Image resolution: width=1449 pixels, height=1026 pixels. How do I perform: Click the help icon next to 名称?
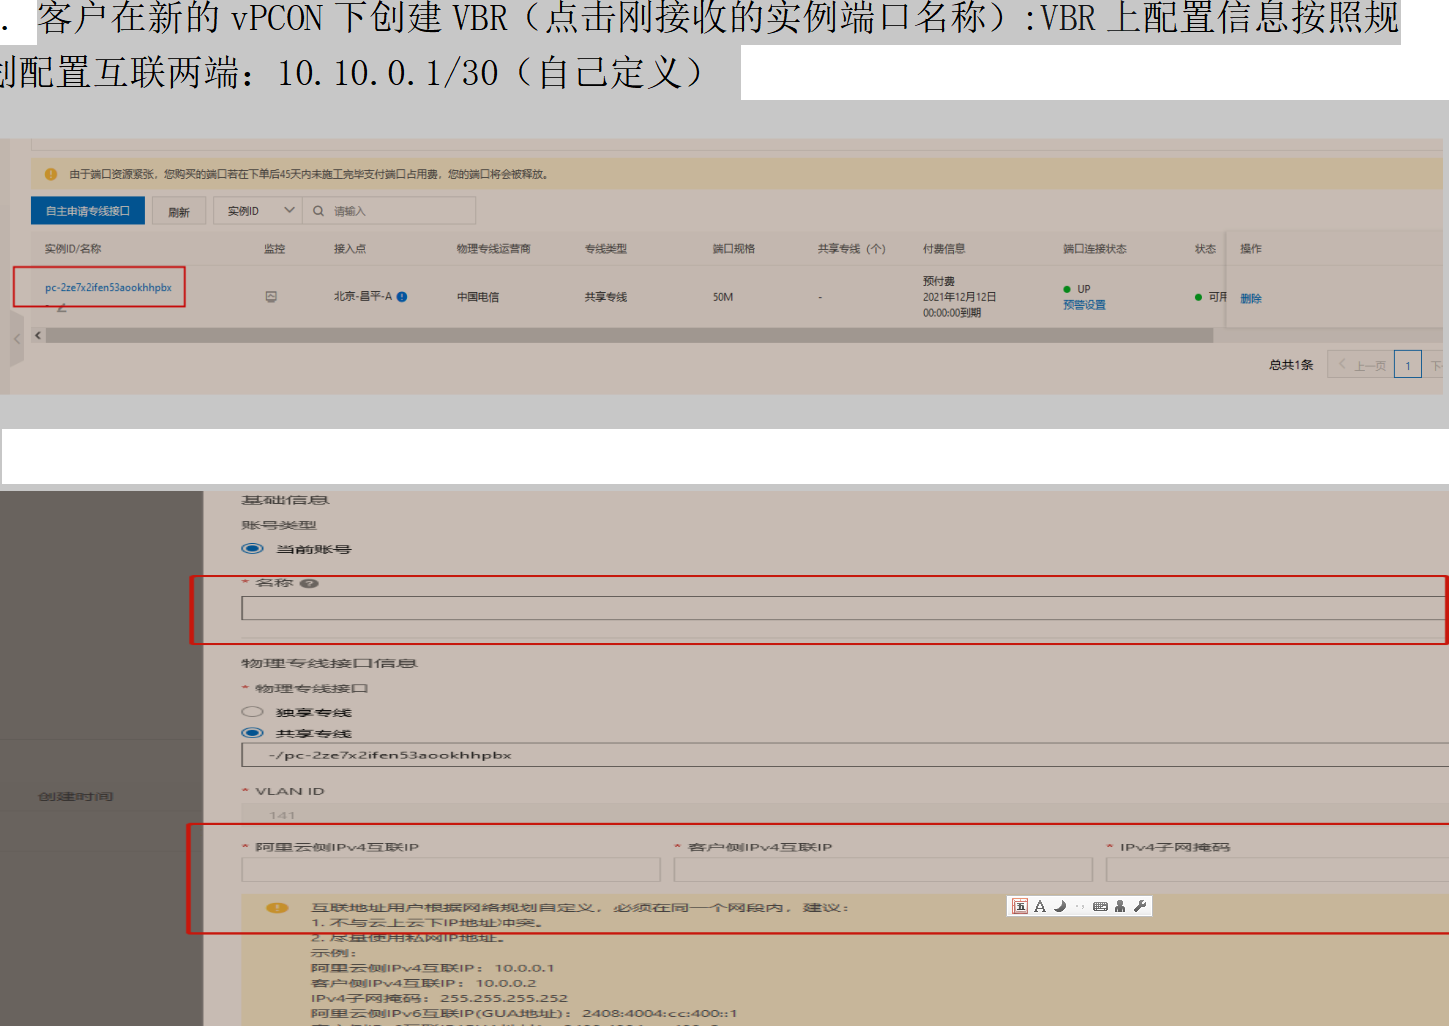(x=310, y=583)
